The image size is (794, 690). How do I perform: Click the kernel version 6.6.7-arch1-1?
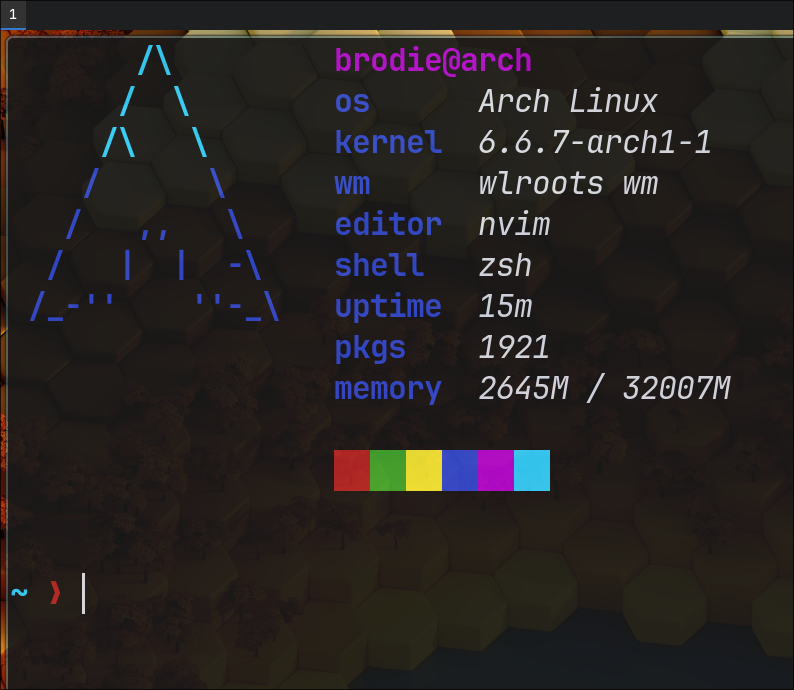coord(595,143)
